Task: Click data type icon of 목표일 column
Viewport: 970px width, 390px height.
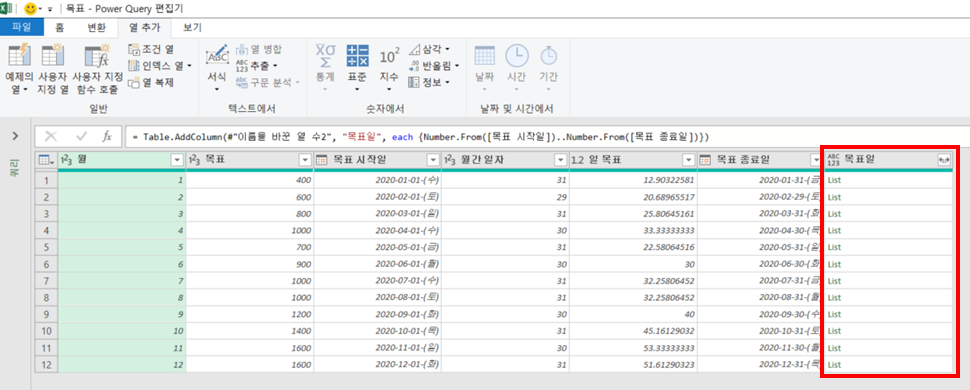Action: tap(834, 160)
